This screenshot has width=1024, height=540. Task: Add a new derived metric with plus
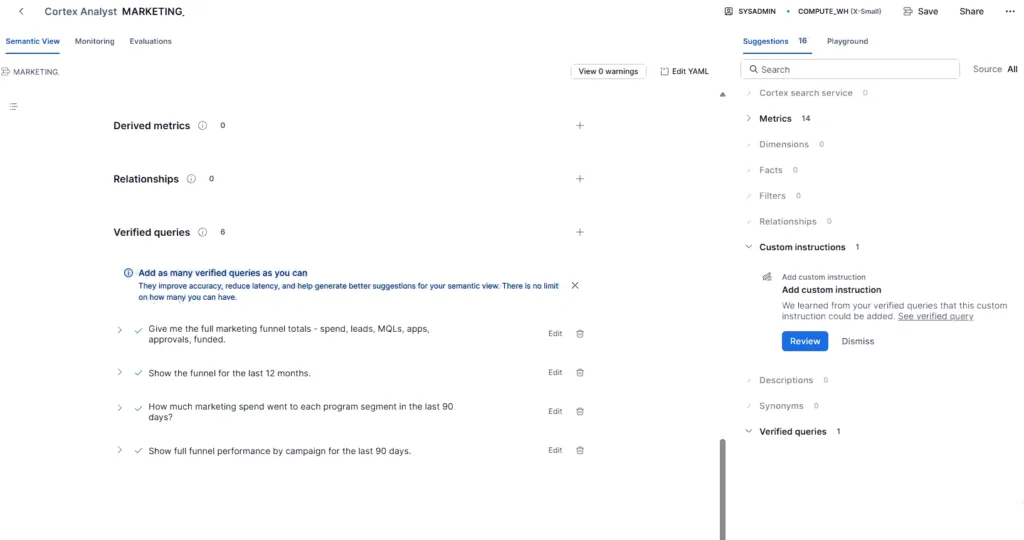point(580,125)
